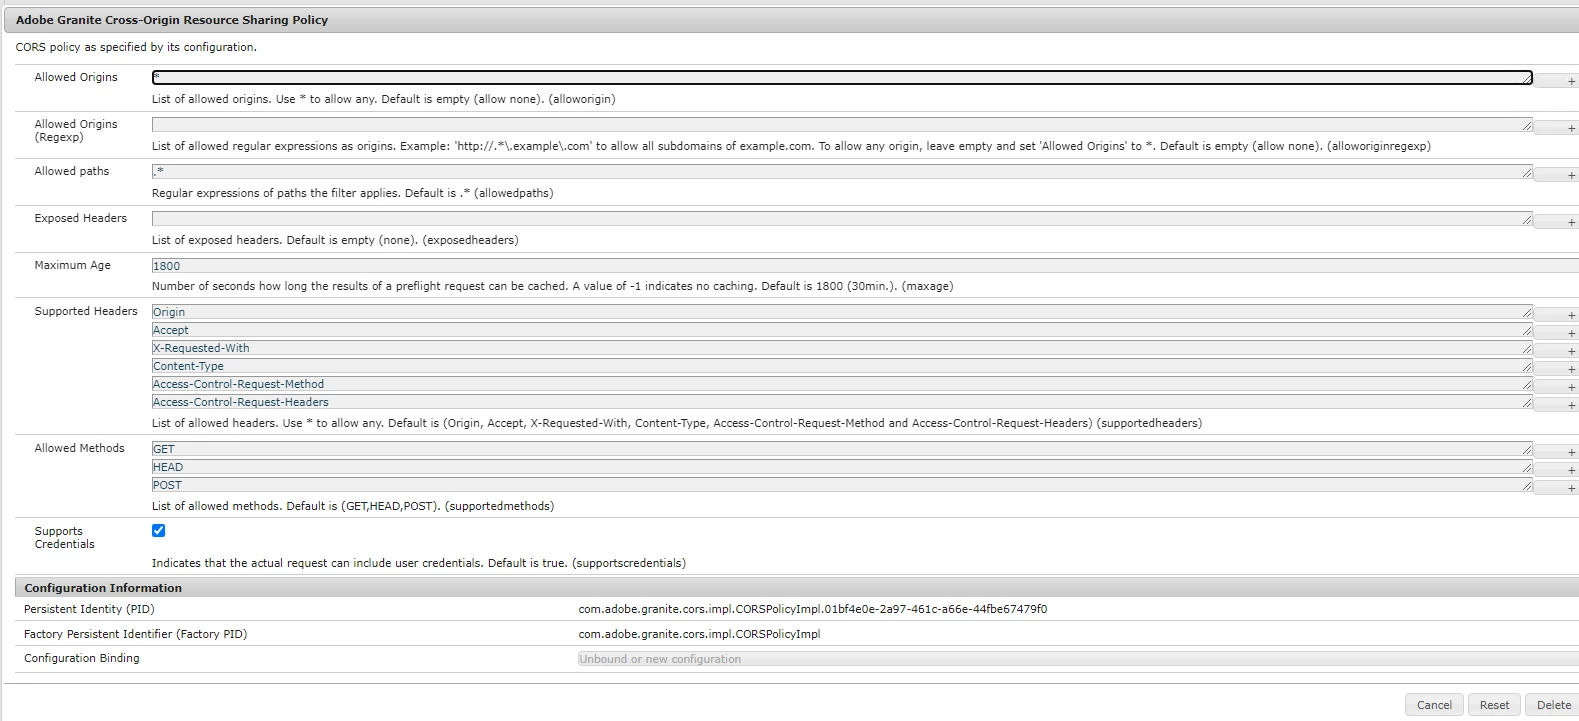Add Allowed paths entry with plus

pyautogui.click(x=1558, y=175)
